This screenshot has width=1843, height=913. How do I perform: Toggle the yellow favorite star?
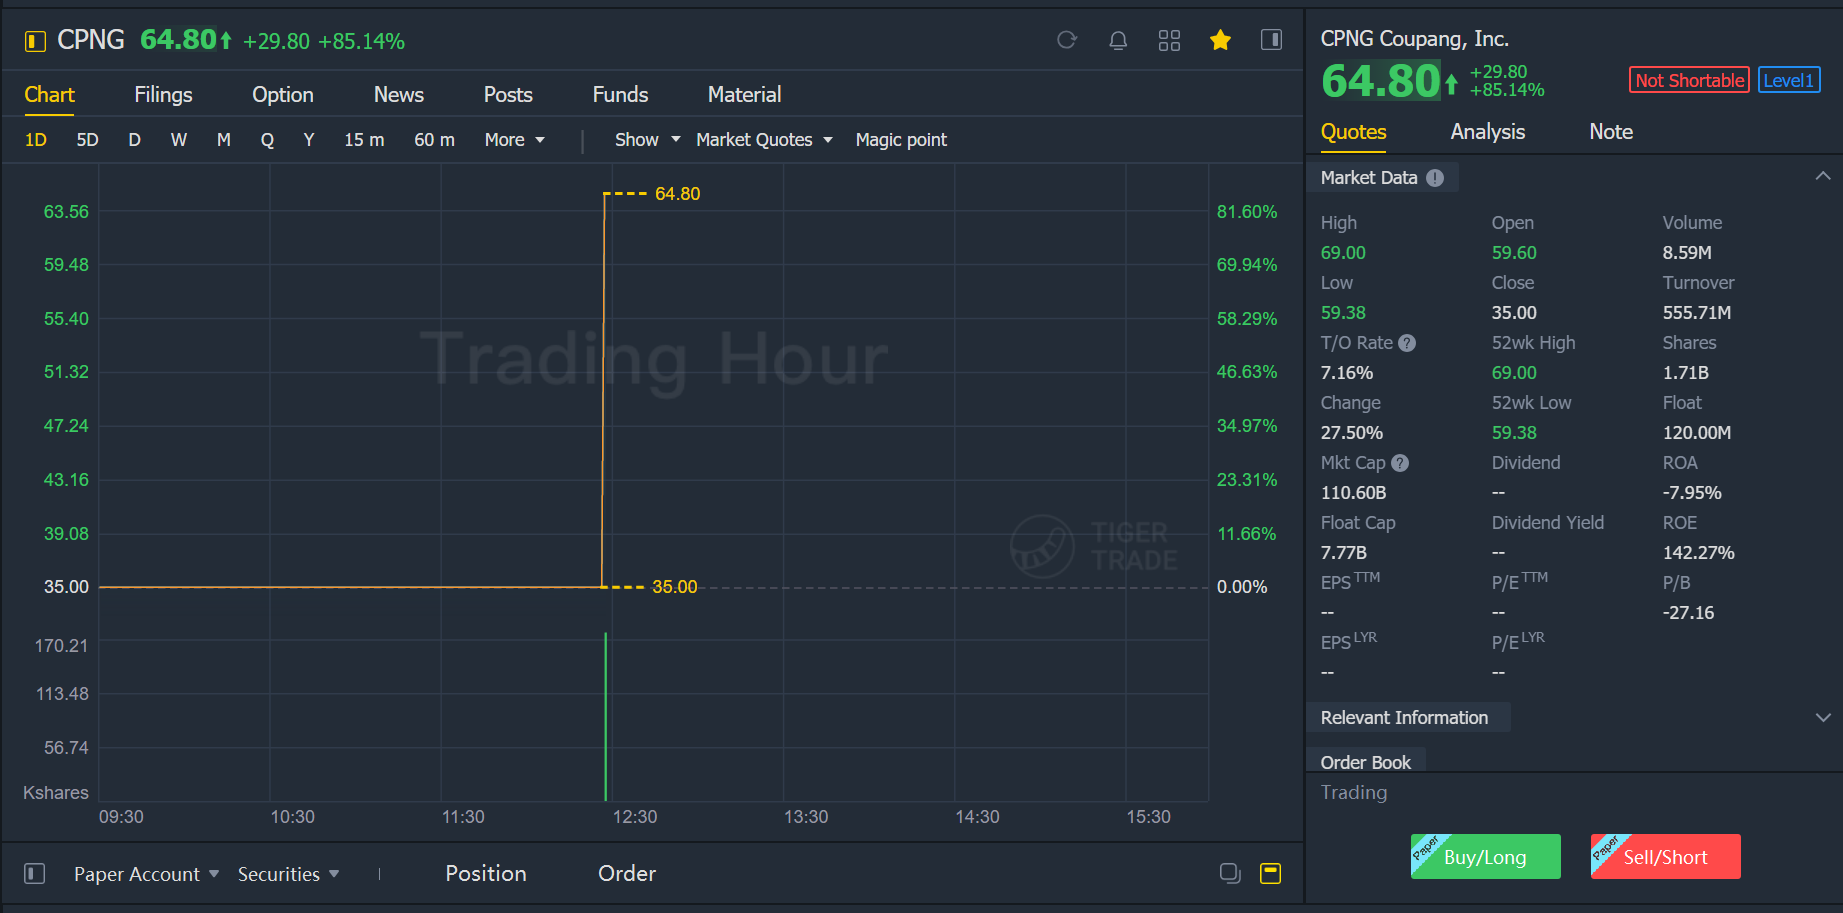(x=1220, y=40)
